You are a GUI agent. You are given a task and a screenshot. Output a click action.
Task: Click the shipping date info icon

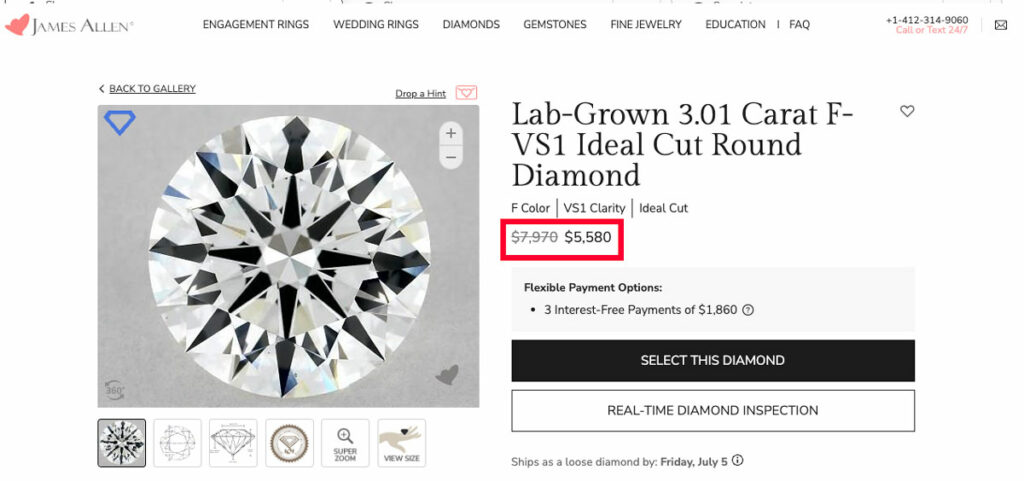tap(737, 461)
